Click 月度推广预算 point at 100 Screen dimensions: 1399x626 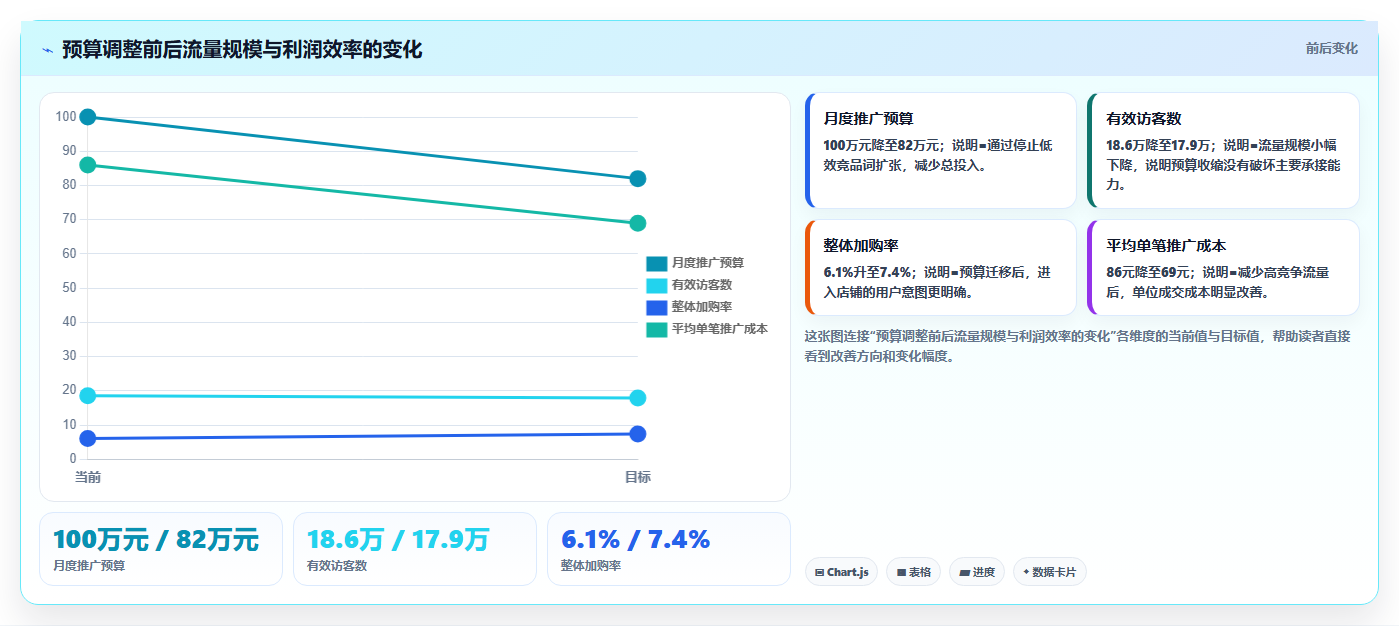point(88,117)
